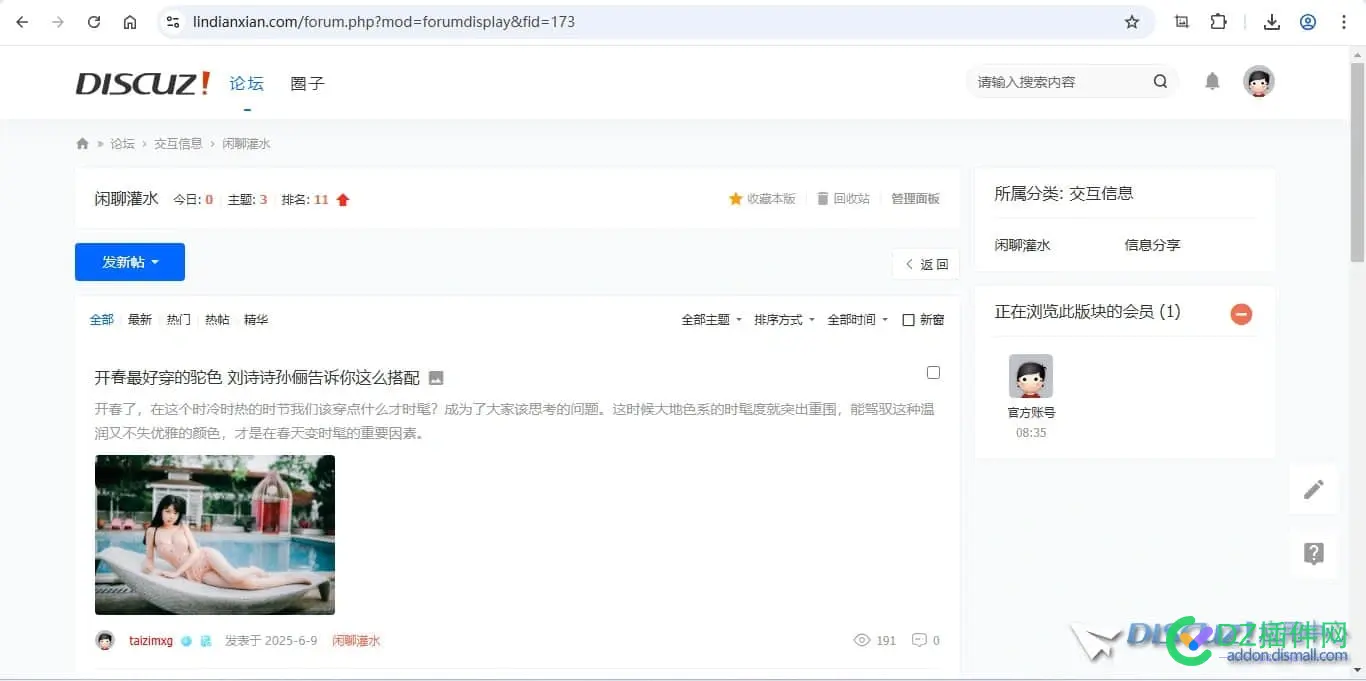Image resolution: width=1366 pixels, height=681 pixels.
Task: Click the breadcrumb home icon
Action: [x=83, y=144]
